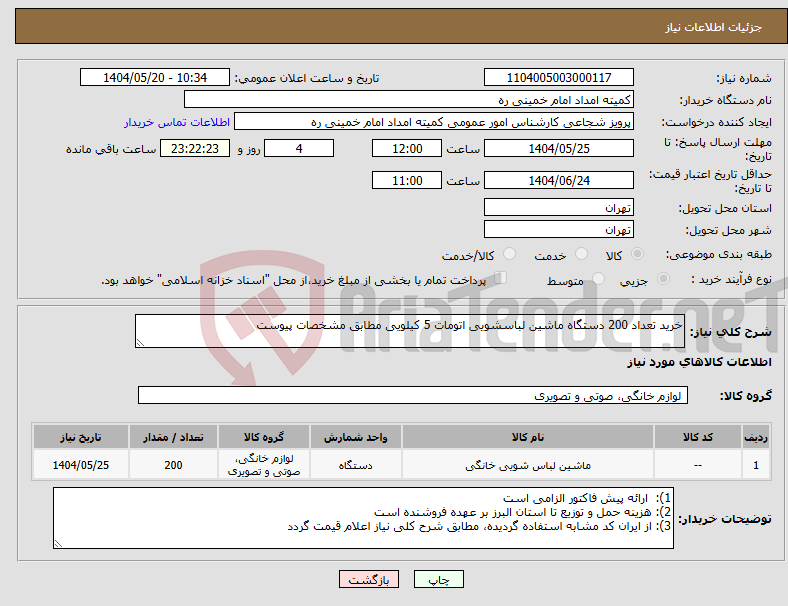The image size is (788, 606).
Task: Select the جزیی purchase type radio
Action: [x=663, y=279]
